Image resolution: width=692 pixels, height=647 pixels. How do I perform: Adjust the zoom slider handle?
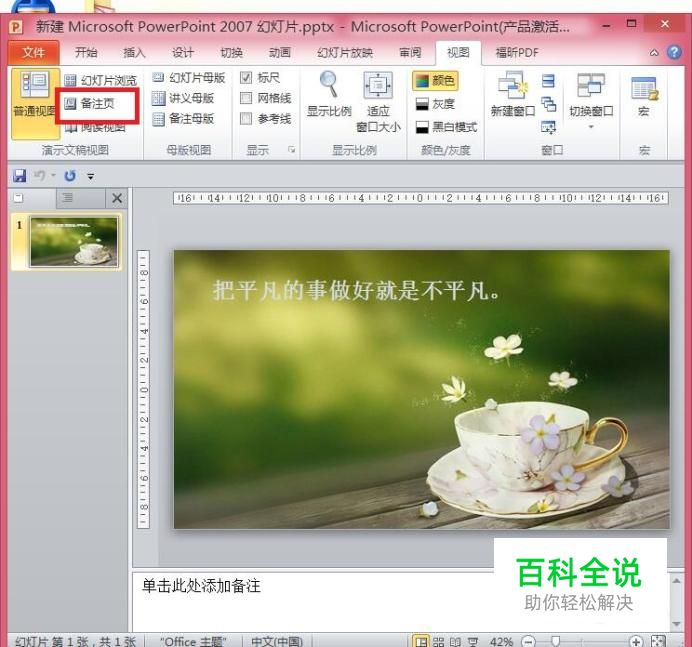click(556, 641)
